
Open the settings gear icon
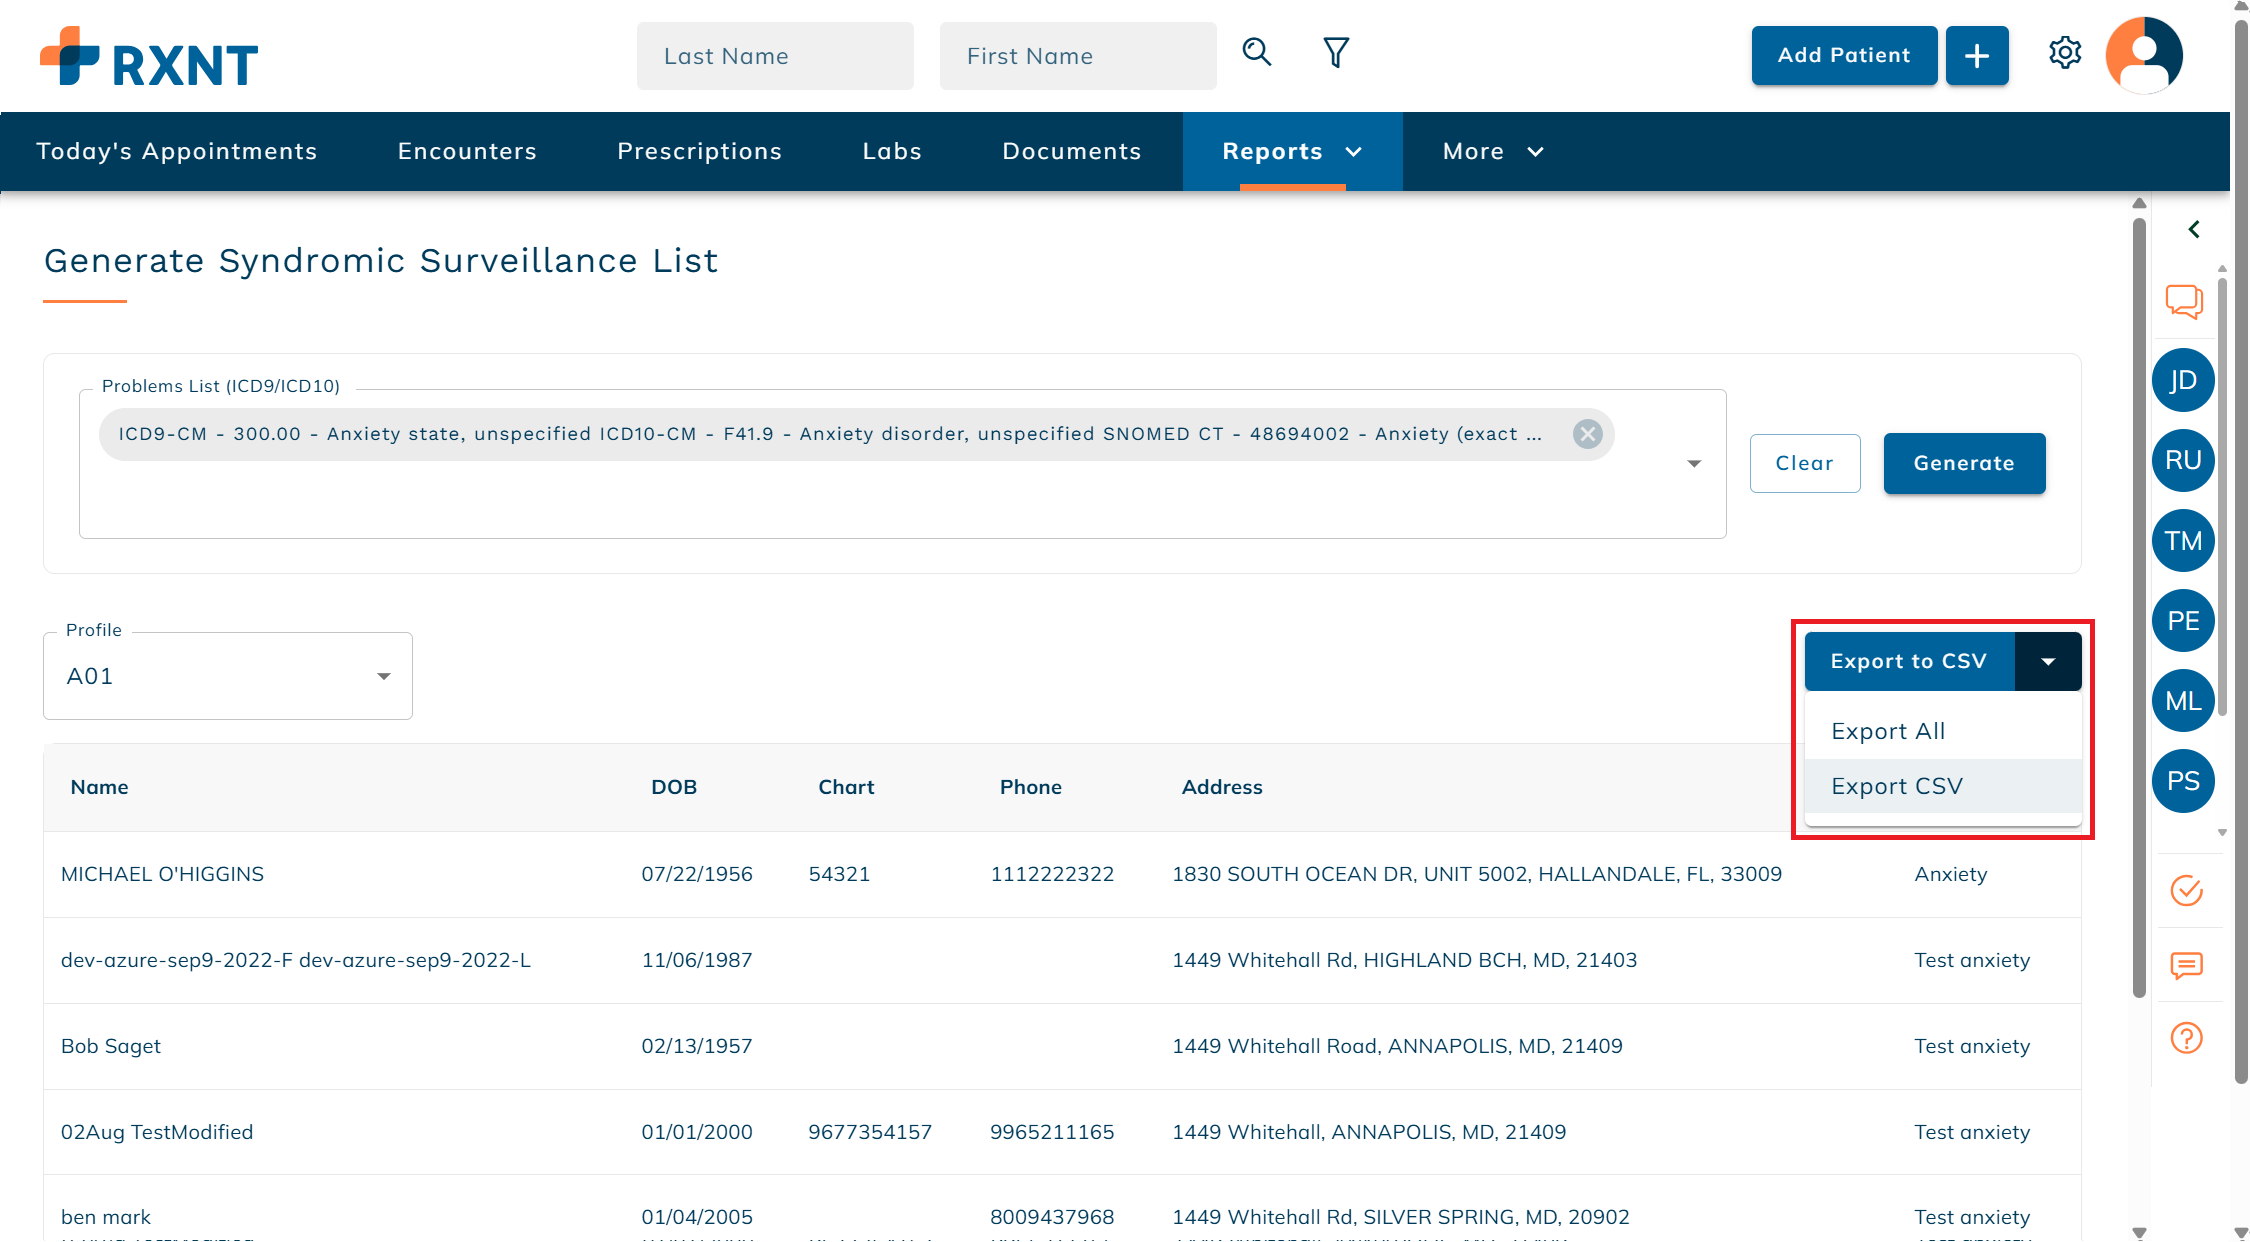(2065, 52)
